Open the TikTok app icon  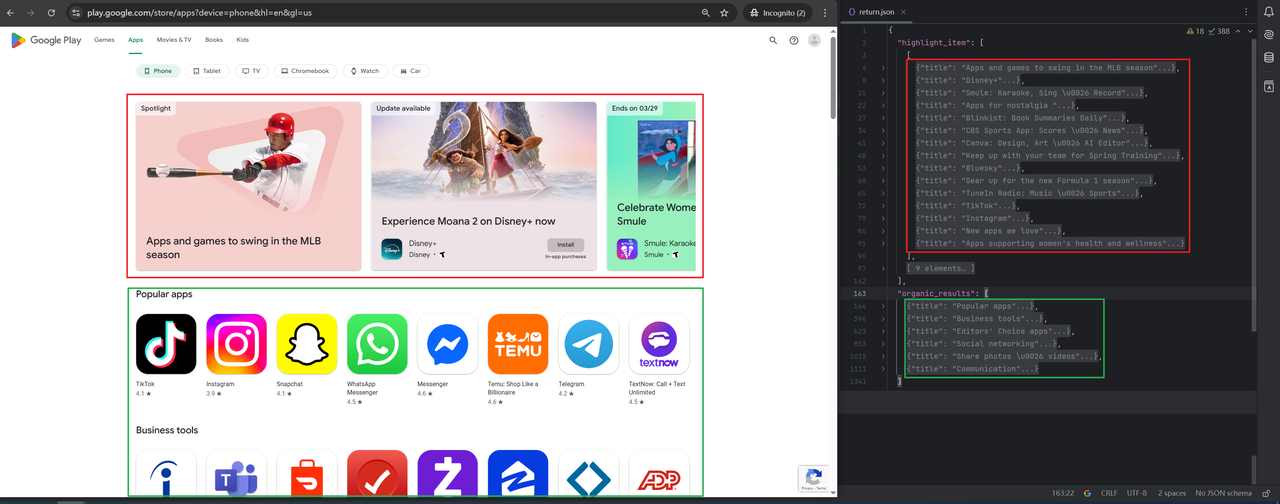166,344
